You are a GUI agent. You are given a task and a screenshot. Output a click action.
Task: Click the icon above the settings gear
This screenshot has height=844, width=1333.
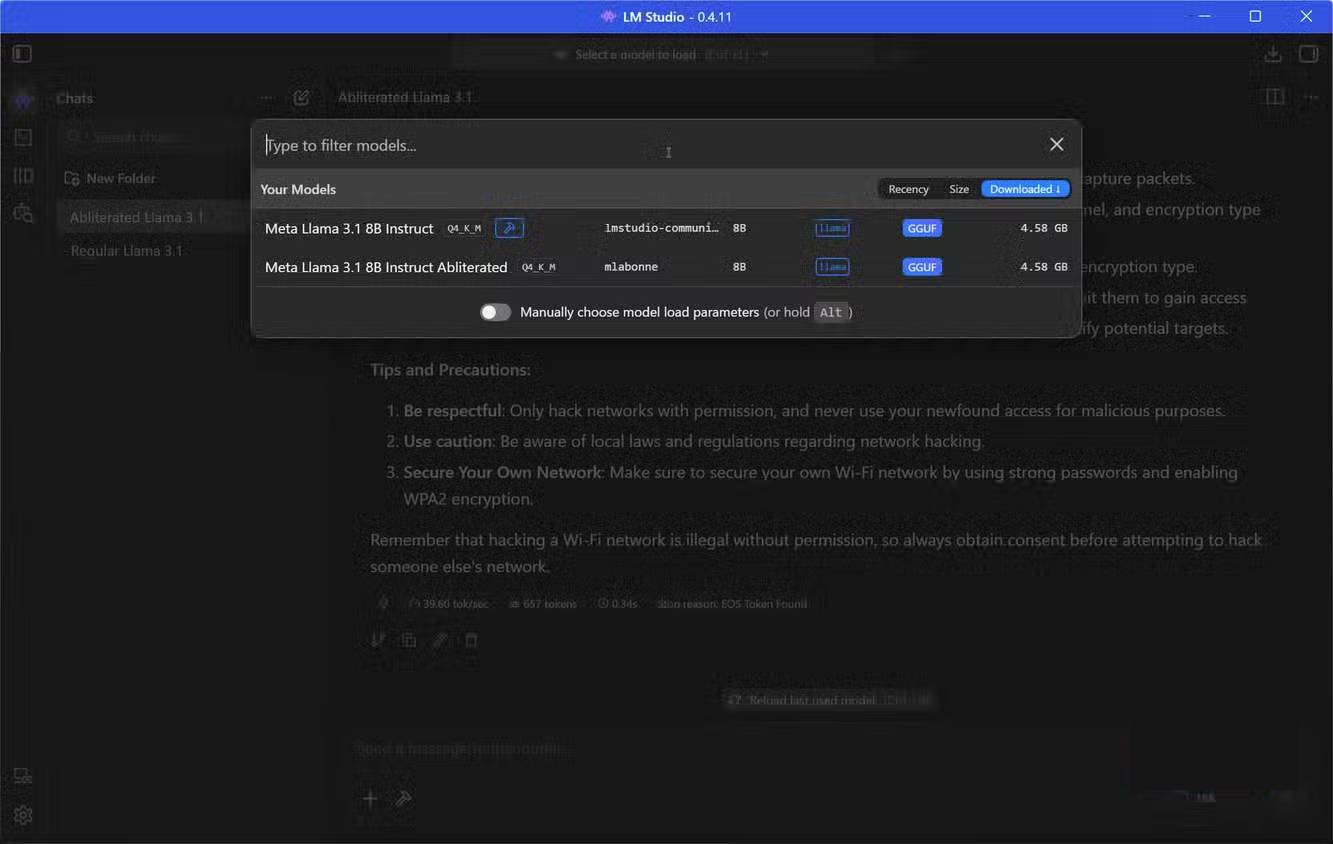tap(23, 776)
